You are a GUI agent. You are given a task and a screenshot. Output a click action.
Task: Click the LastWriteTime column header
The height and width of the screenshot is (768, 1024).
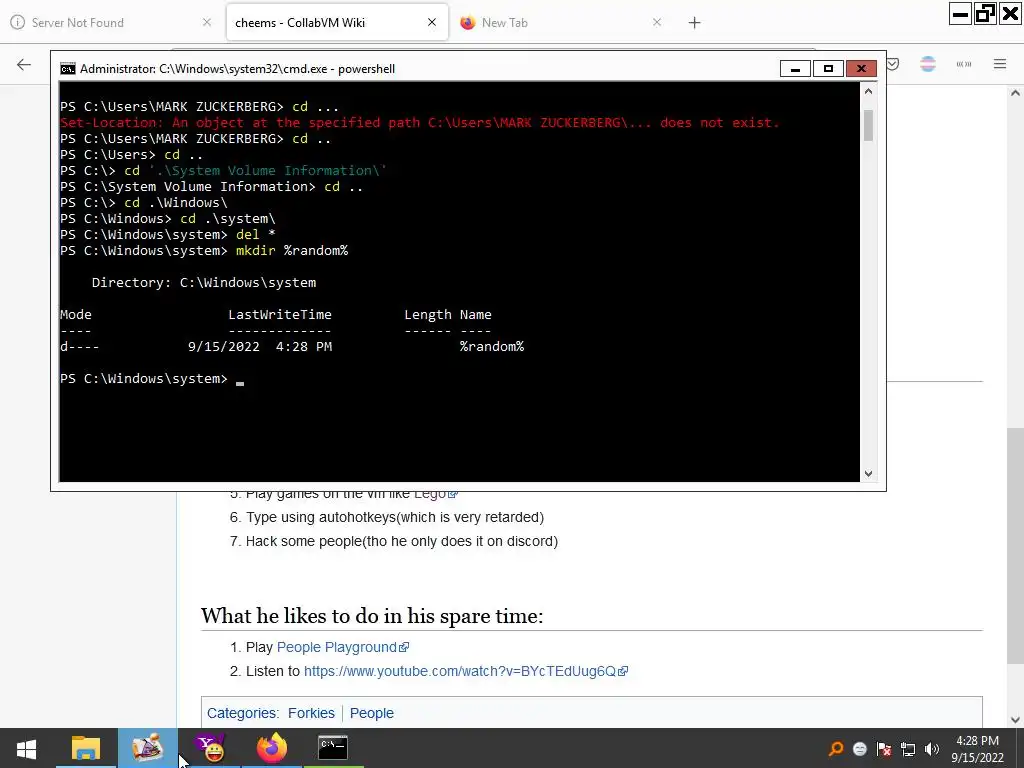point(280,315)
